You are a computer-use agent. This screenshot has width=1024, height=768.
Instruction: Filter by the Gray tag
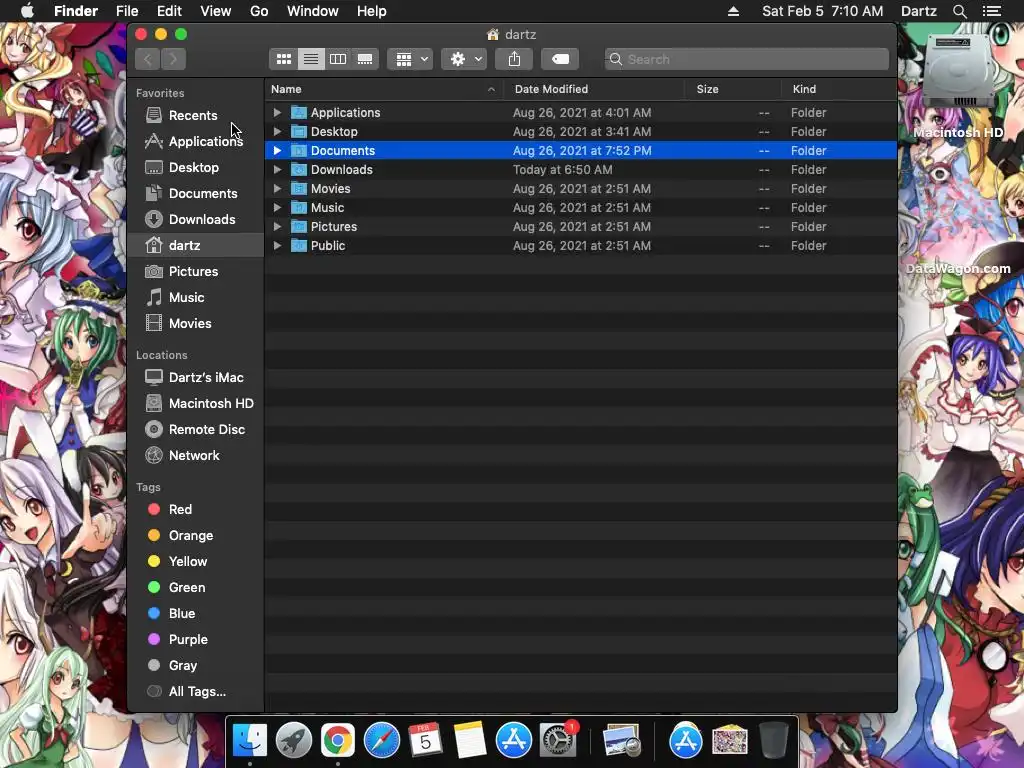click(195, 665)
